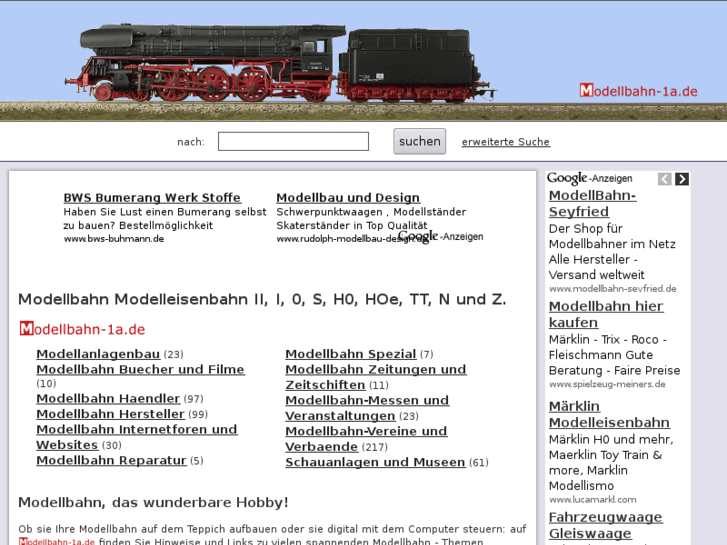Image resolution: width=727 pixels, height=545 pixels.
Task: Open Modellbahn-Vereine und Verbaende category
Action: tap(366, 439)
